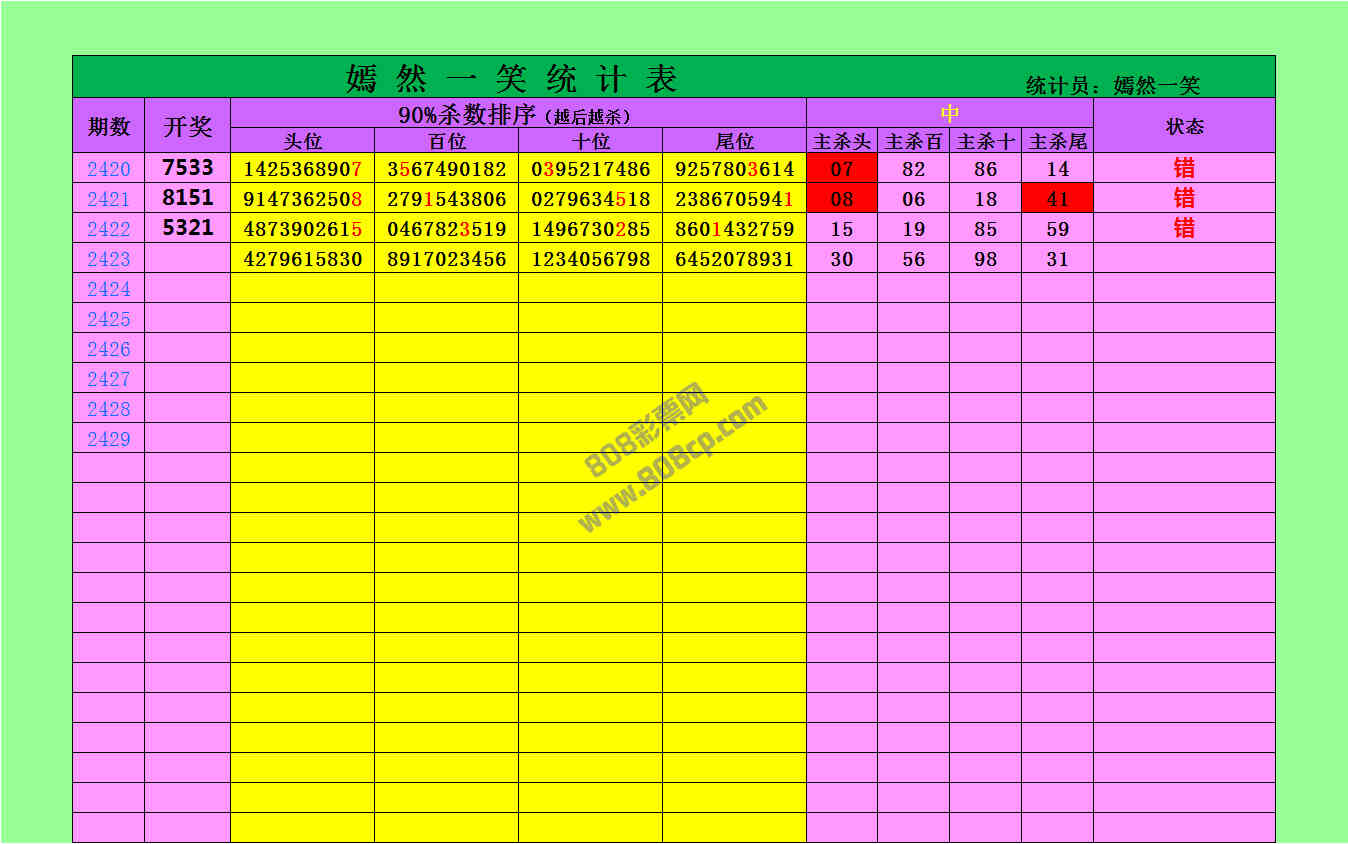Select the 主杀尾 column header
1348x844 pixels.
coord(1058,142)
